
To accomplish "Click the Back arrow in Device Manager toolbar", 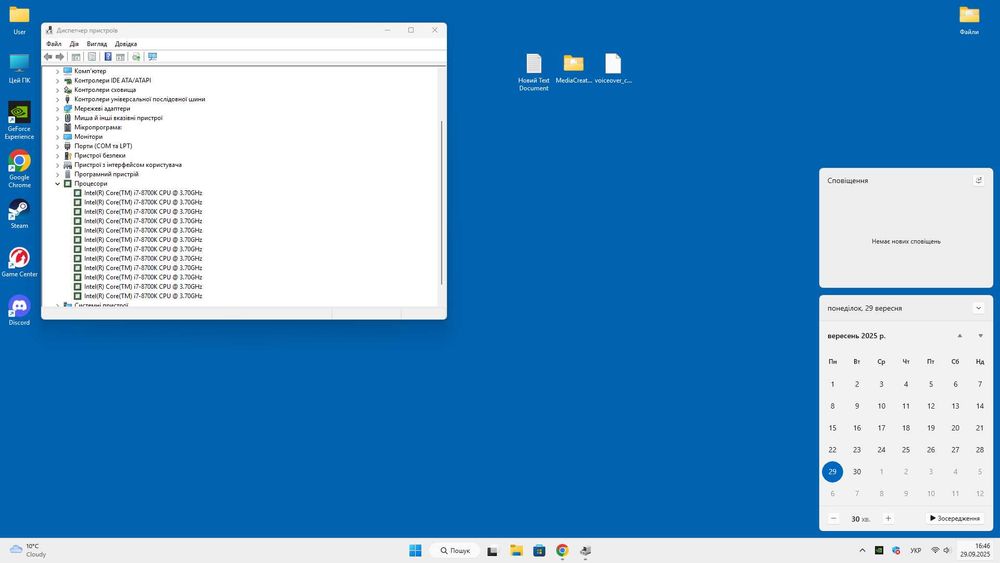I will 48,57.
